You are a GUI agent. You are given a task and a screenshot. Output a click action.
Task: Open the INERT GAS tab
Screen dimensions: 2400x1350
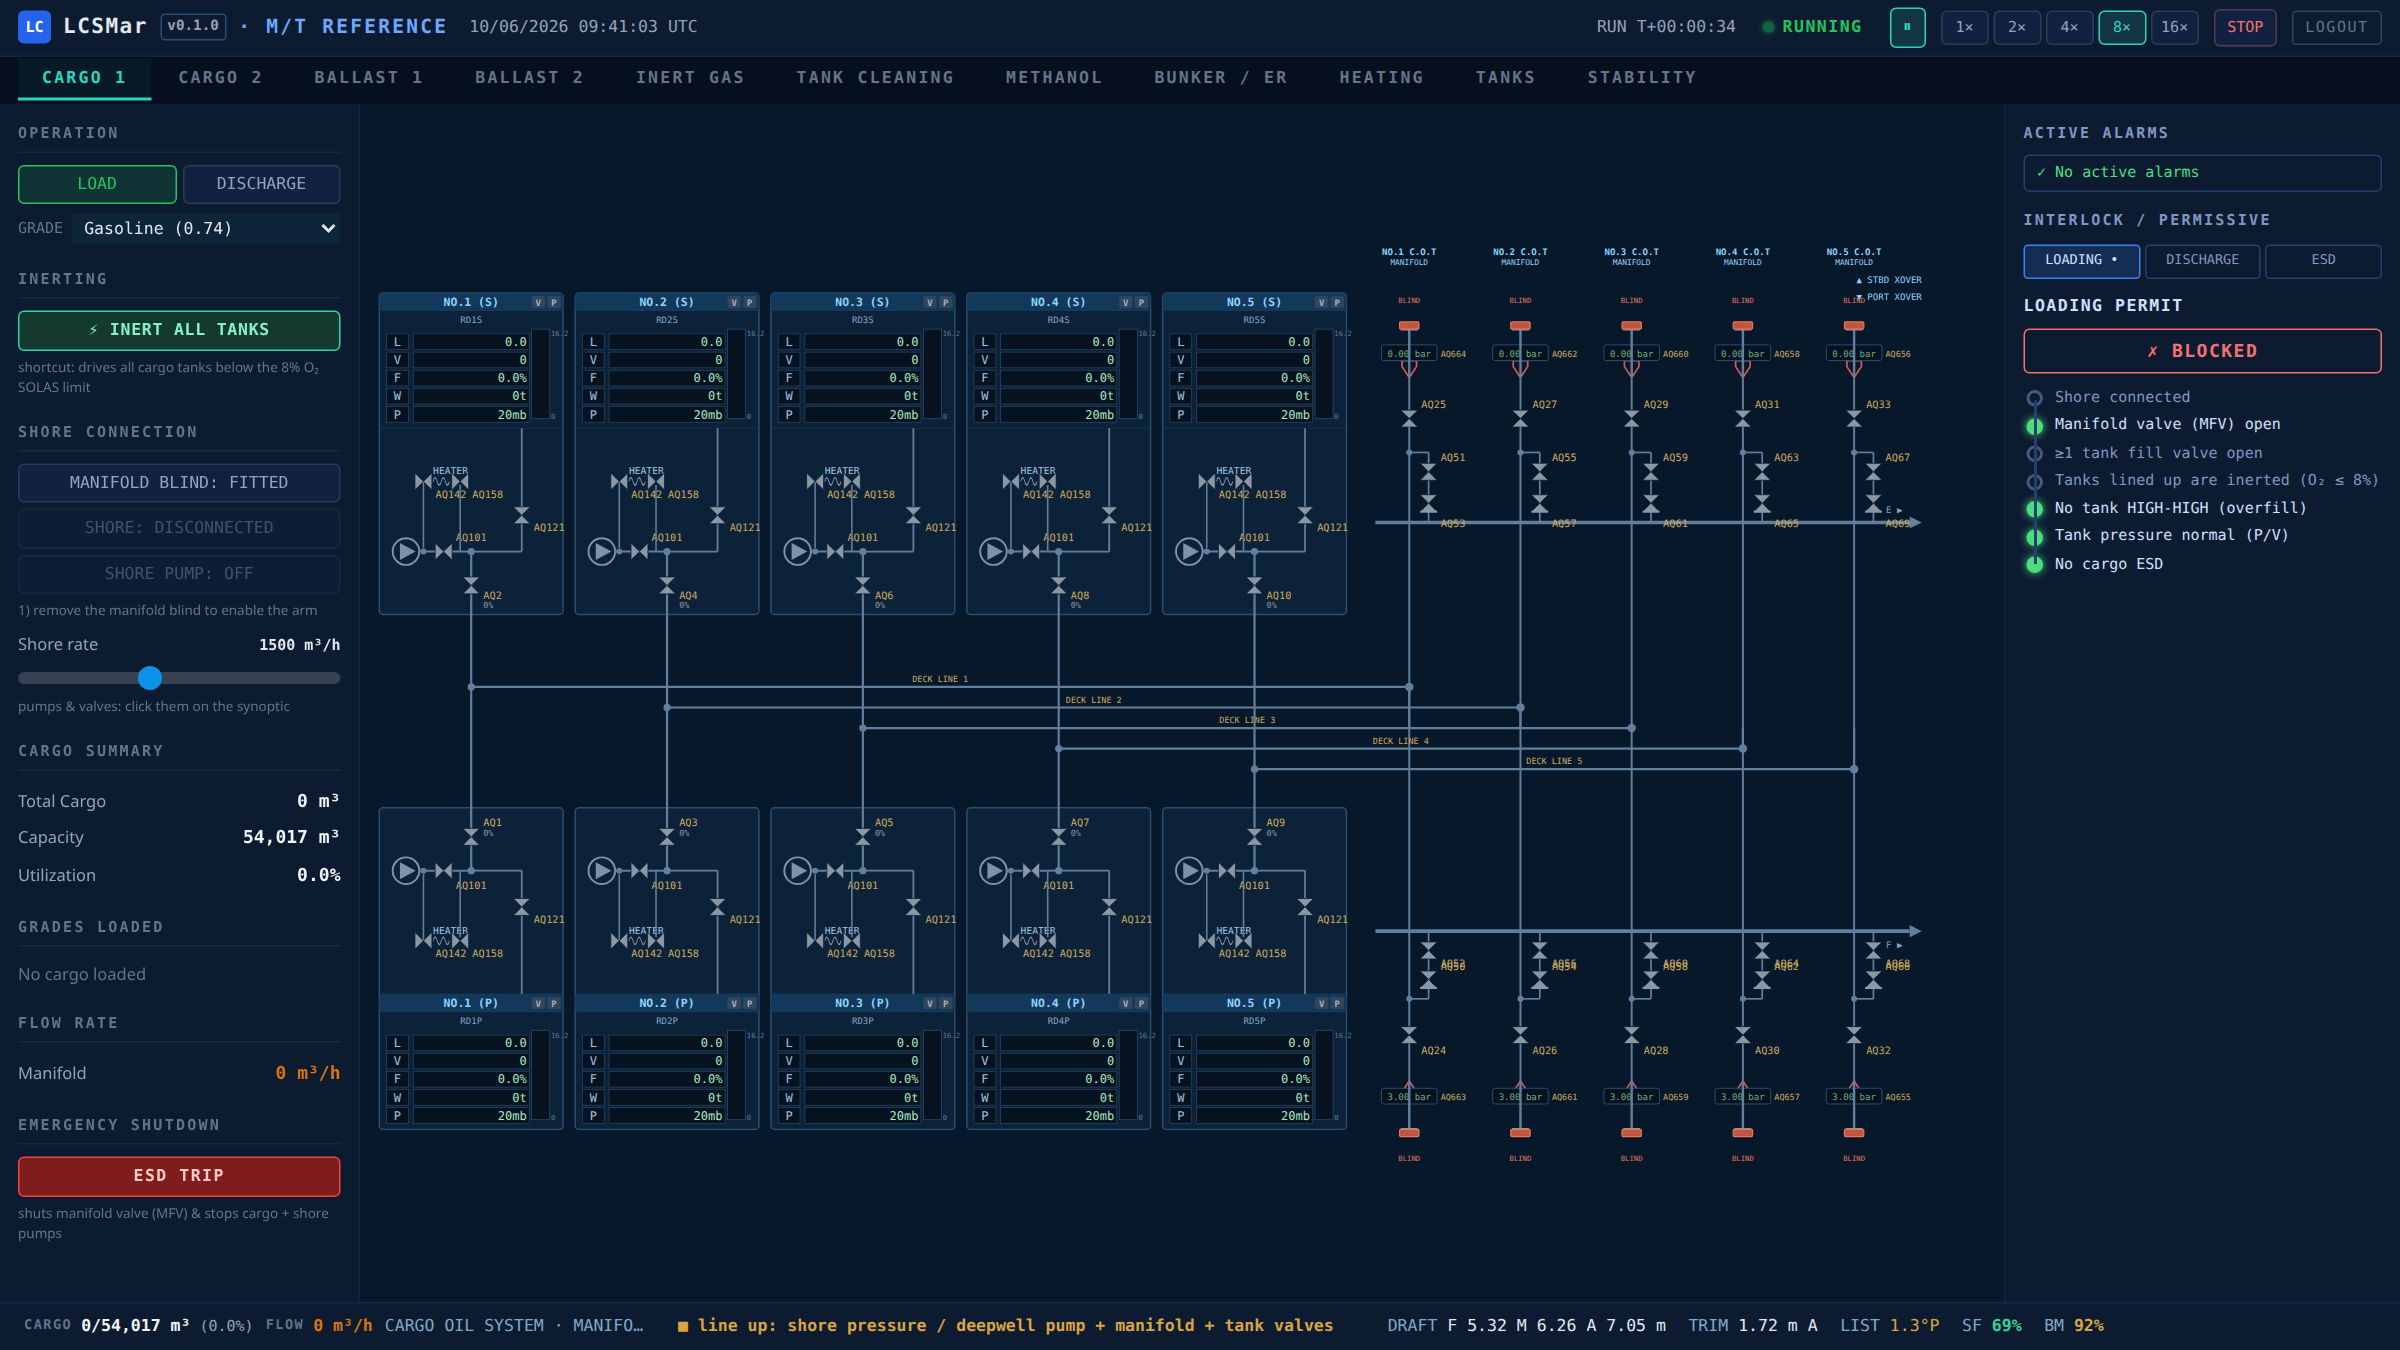click(690, 77)
